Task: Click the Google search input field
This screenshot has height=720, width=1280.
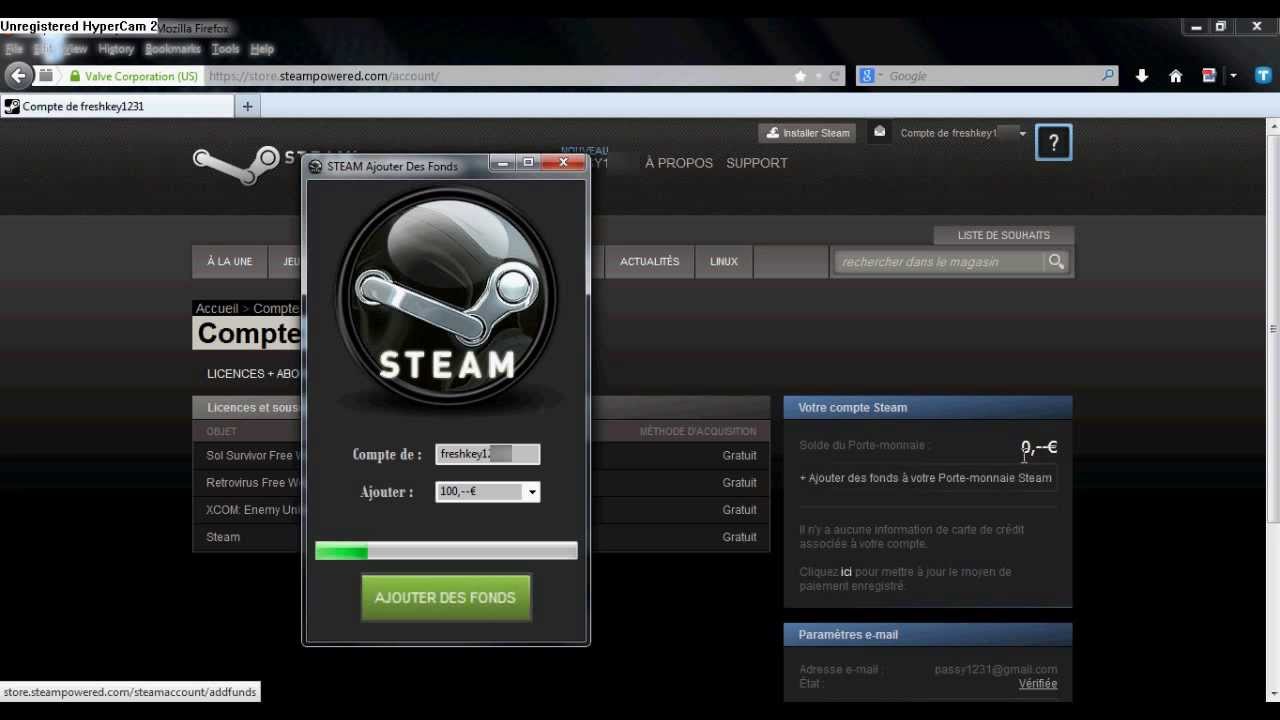Action: pyautogui.click(x=990, y=76)
